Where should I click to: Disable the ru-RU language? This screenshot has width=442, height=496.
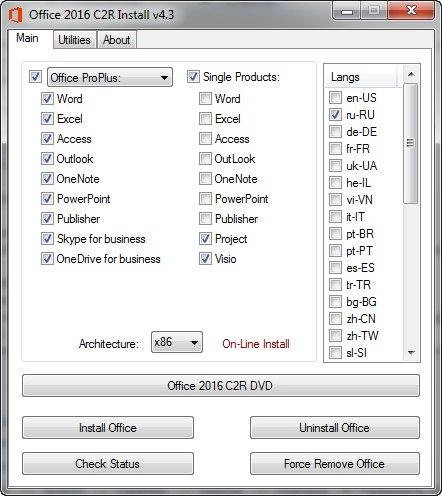pyautogui.click(x=335, y=114)
